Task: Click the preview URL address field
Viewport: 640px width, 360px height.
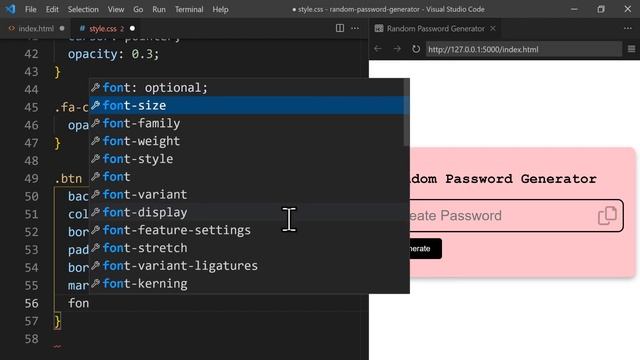Action: [524, 49]
